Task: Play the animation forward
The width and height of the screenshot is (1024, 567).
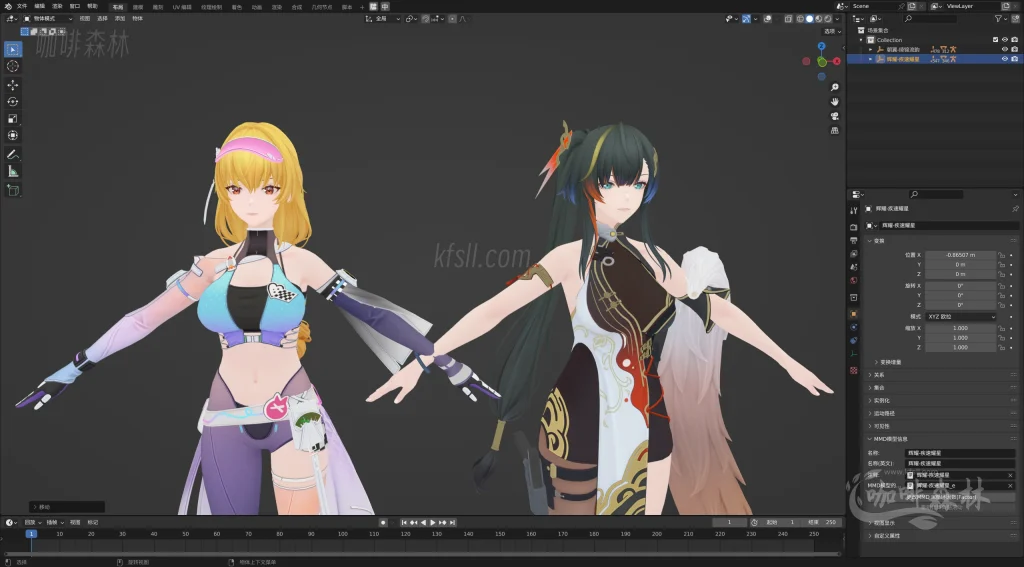Action: 432,523
